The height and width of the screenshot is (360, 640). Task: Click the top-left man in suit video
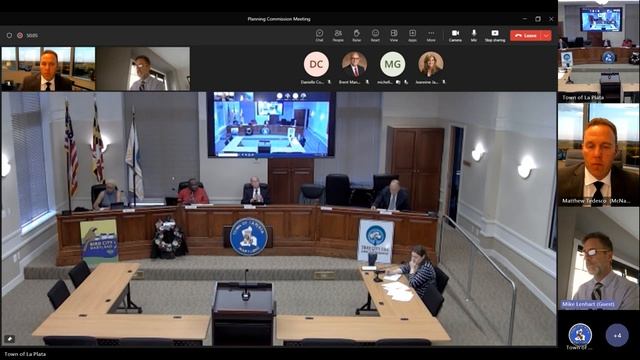click(49, 69)
